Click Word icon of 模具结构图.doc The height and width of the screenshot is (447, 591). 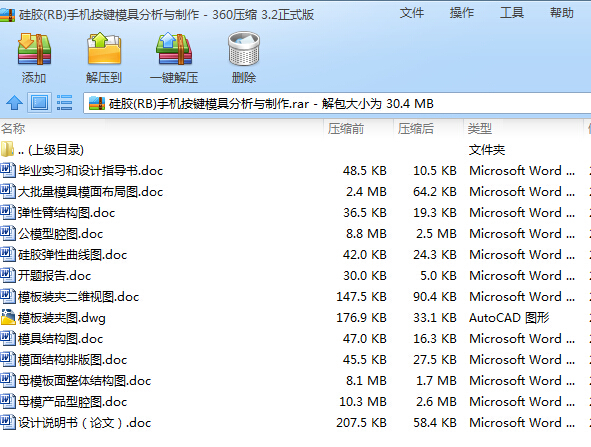tap(8, 338)
